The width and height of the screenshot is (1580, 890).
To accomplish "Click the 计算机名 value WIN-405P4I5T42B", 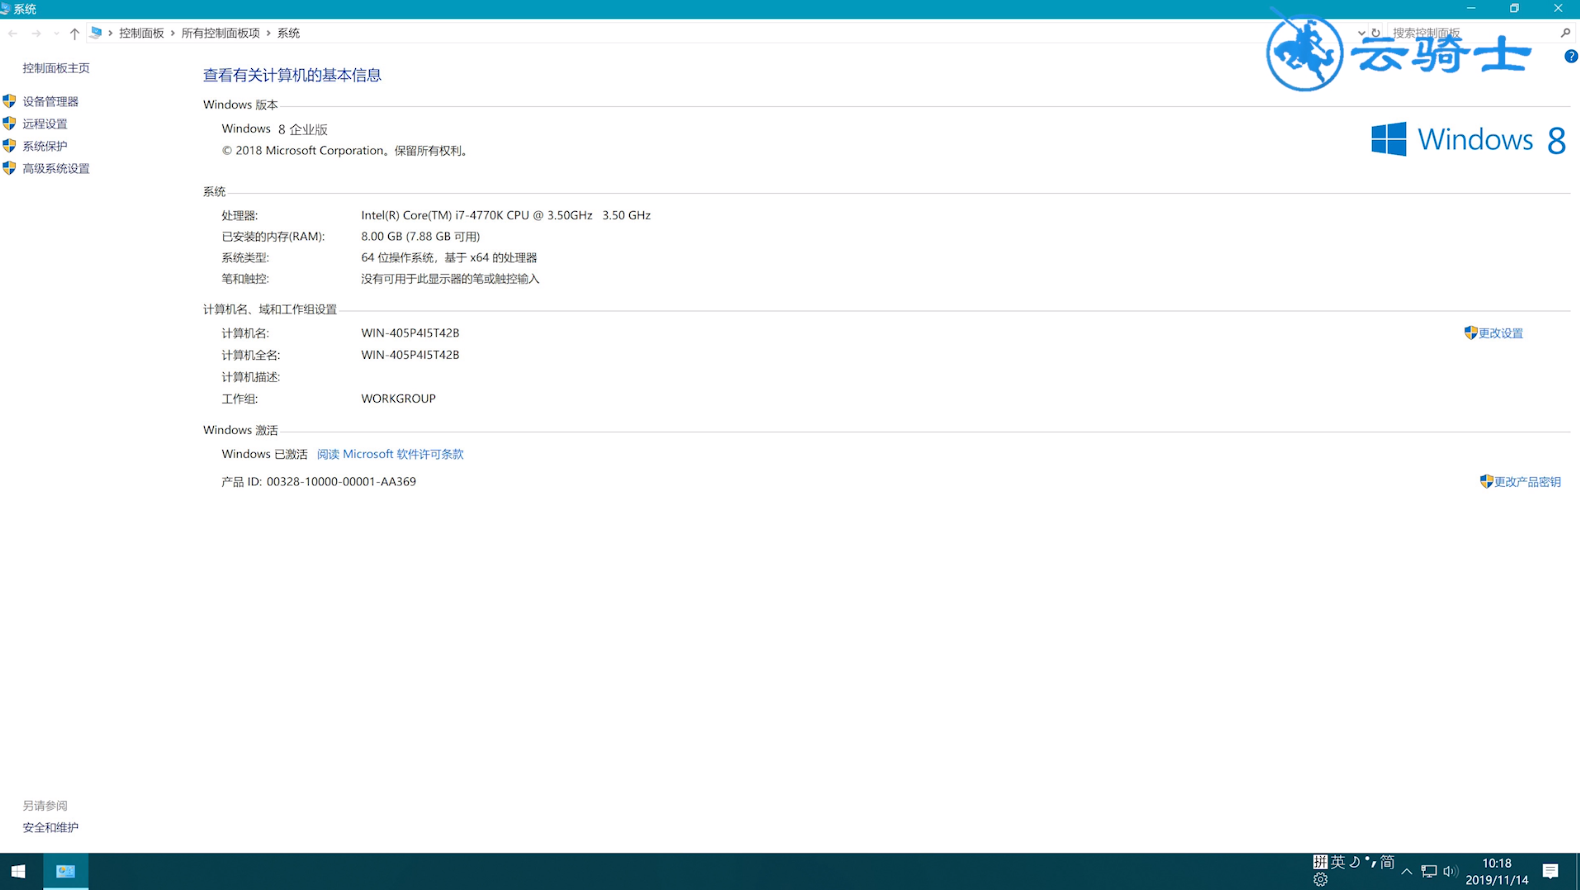I will tap(410, 333).
